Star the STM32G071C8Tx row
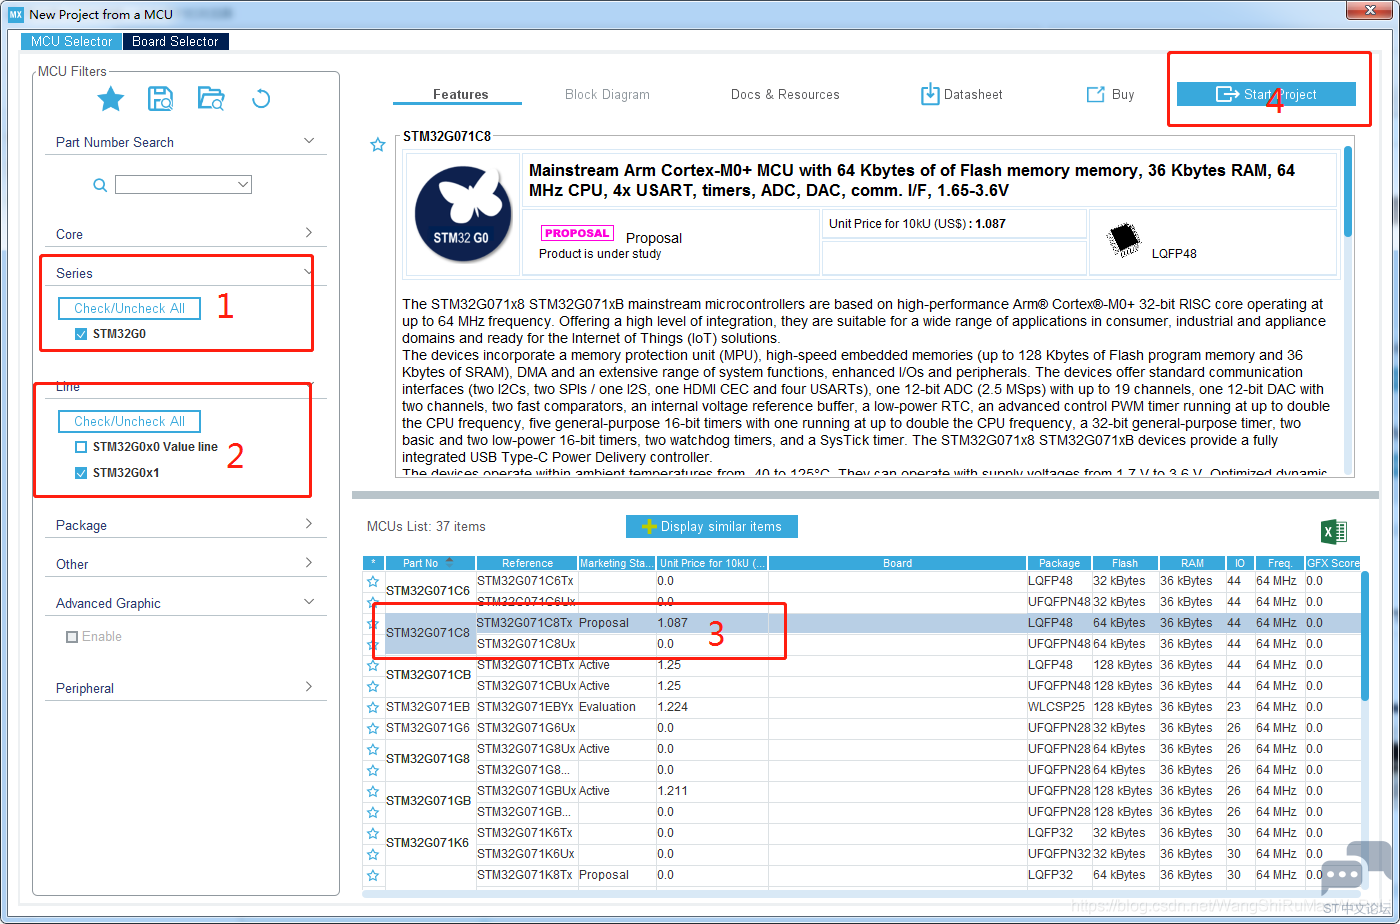The width and height of the screenshot is (1400, 924). [373, 623]
